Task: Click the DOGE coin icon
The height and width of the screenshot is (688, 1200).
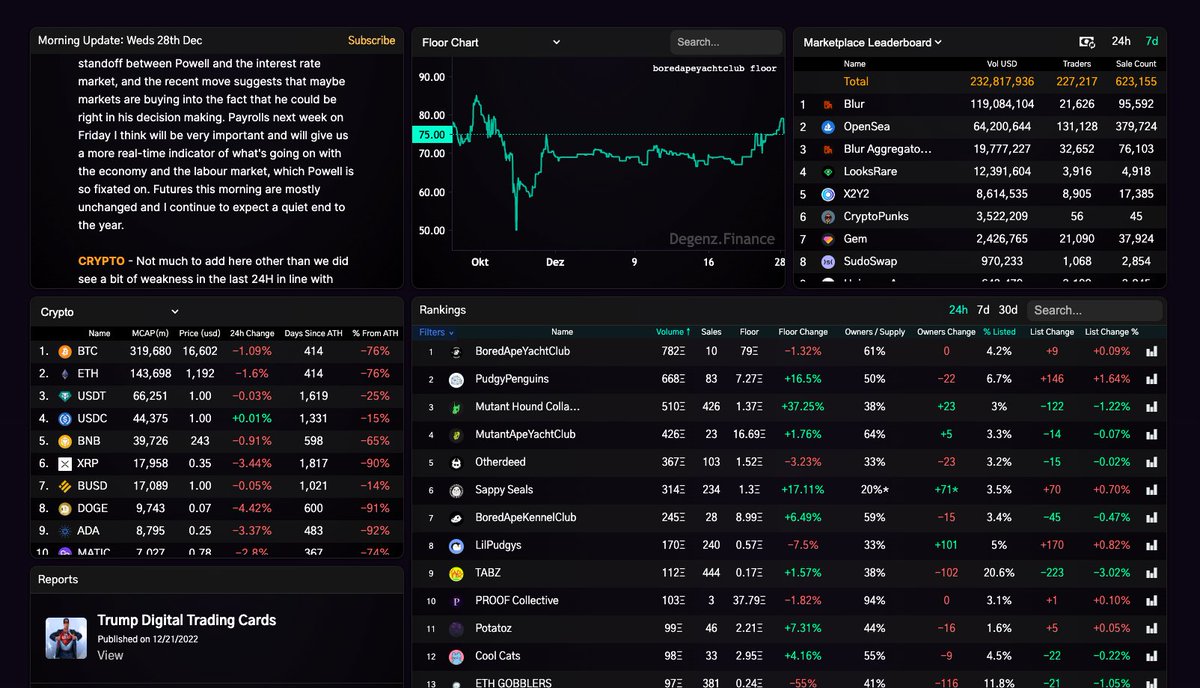Action: pyautogui.click(x=65, y=508)
